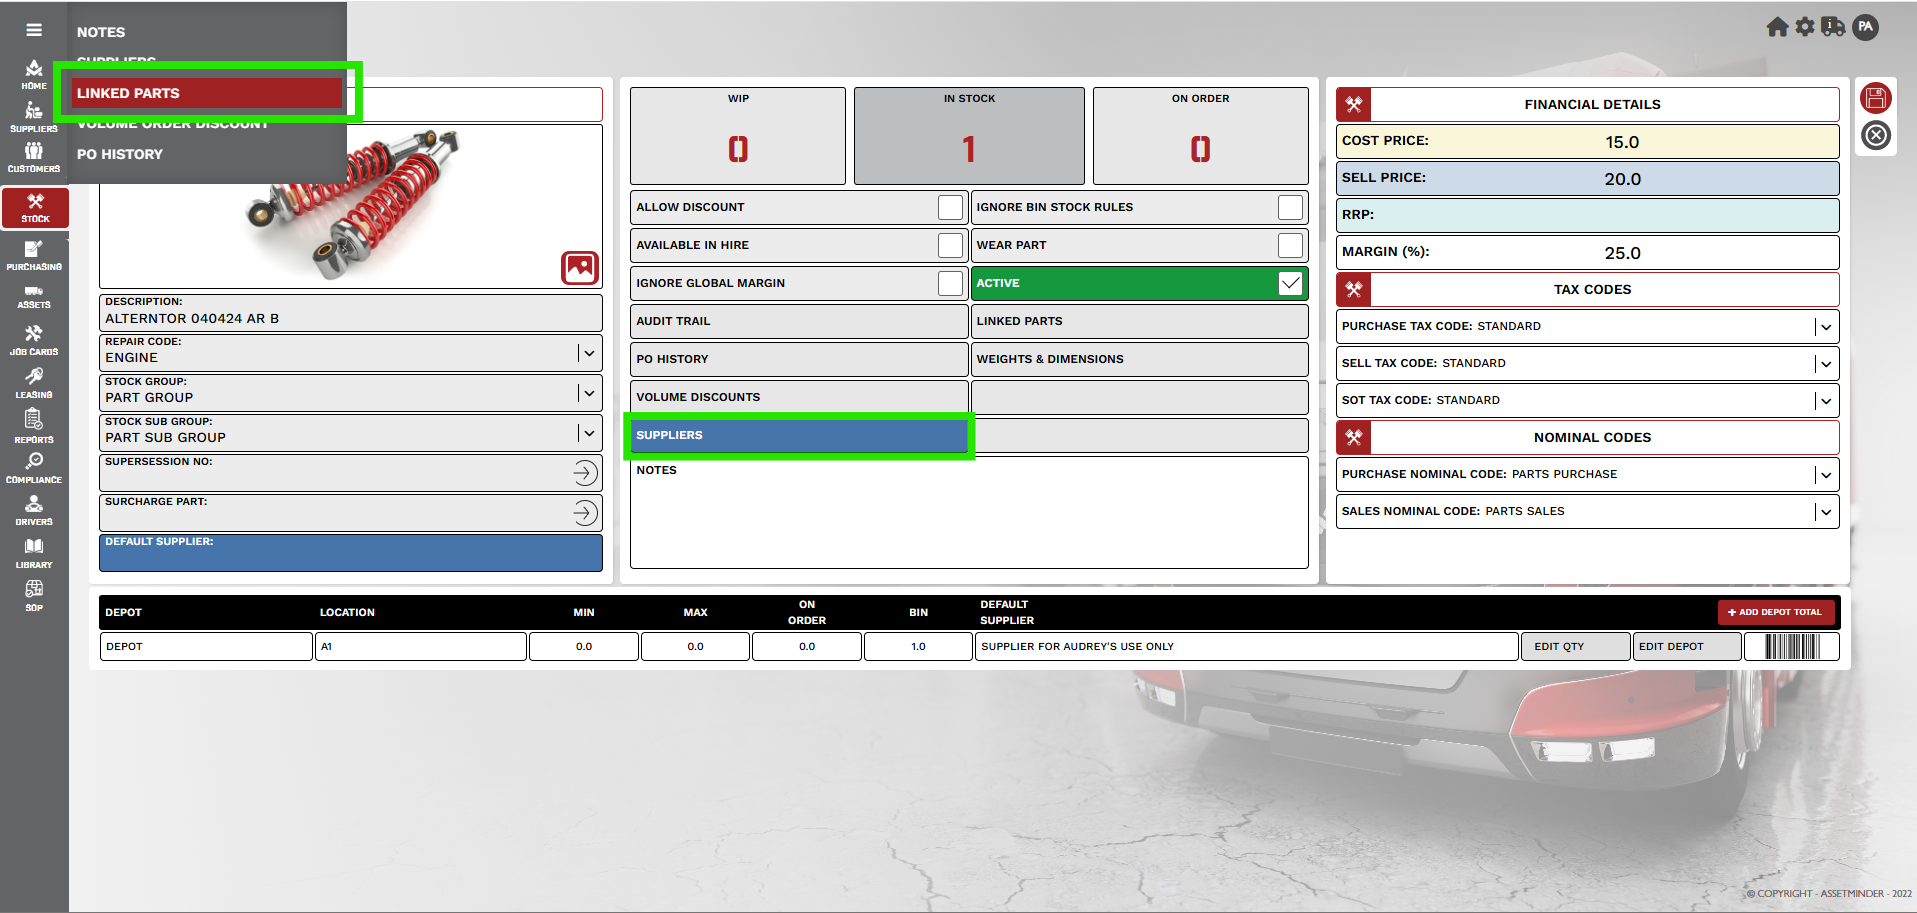Enable the Allow Discount checkbox
This screenshot has width=1917, height=913.
coord(950,207)
